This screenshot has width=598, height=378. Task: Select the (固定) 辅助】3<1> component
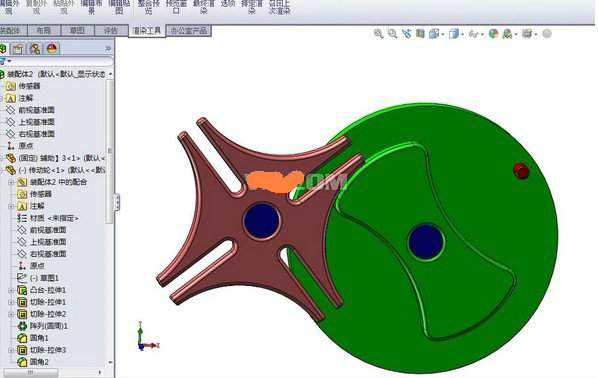point(61,158)
